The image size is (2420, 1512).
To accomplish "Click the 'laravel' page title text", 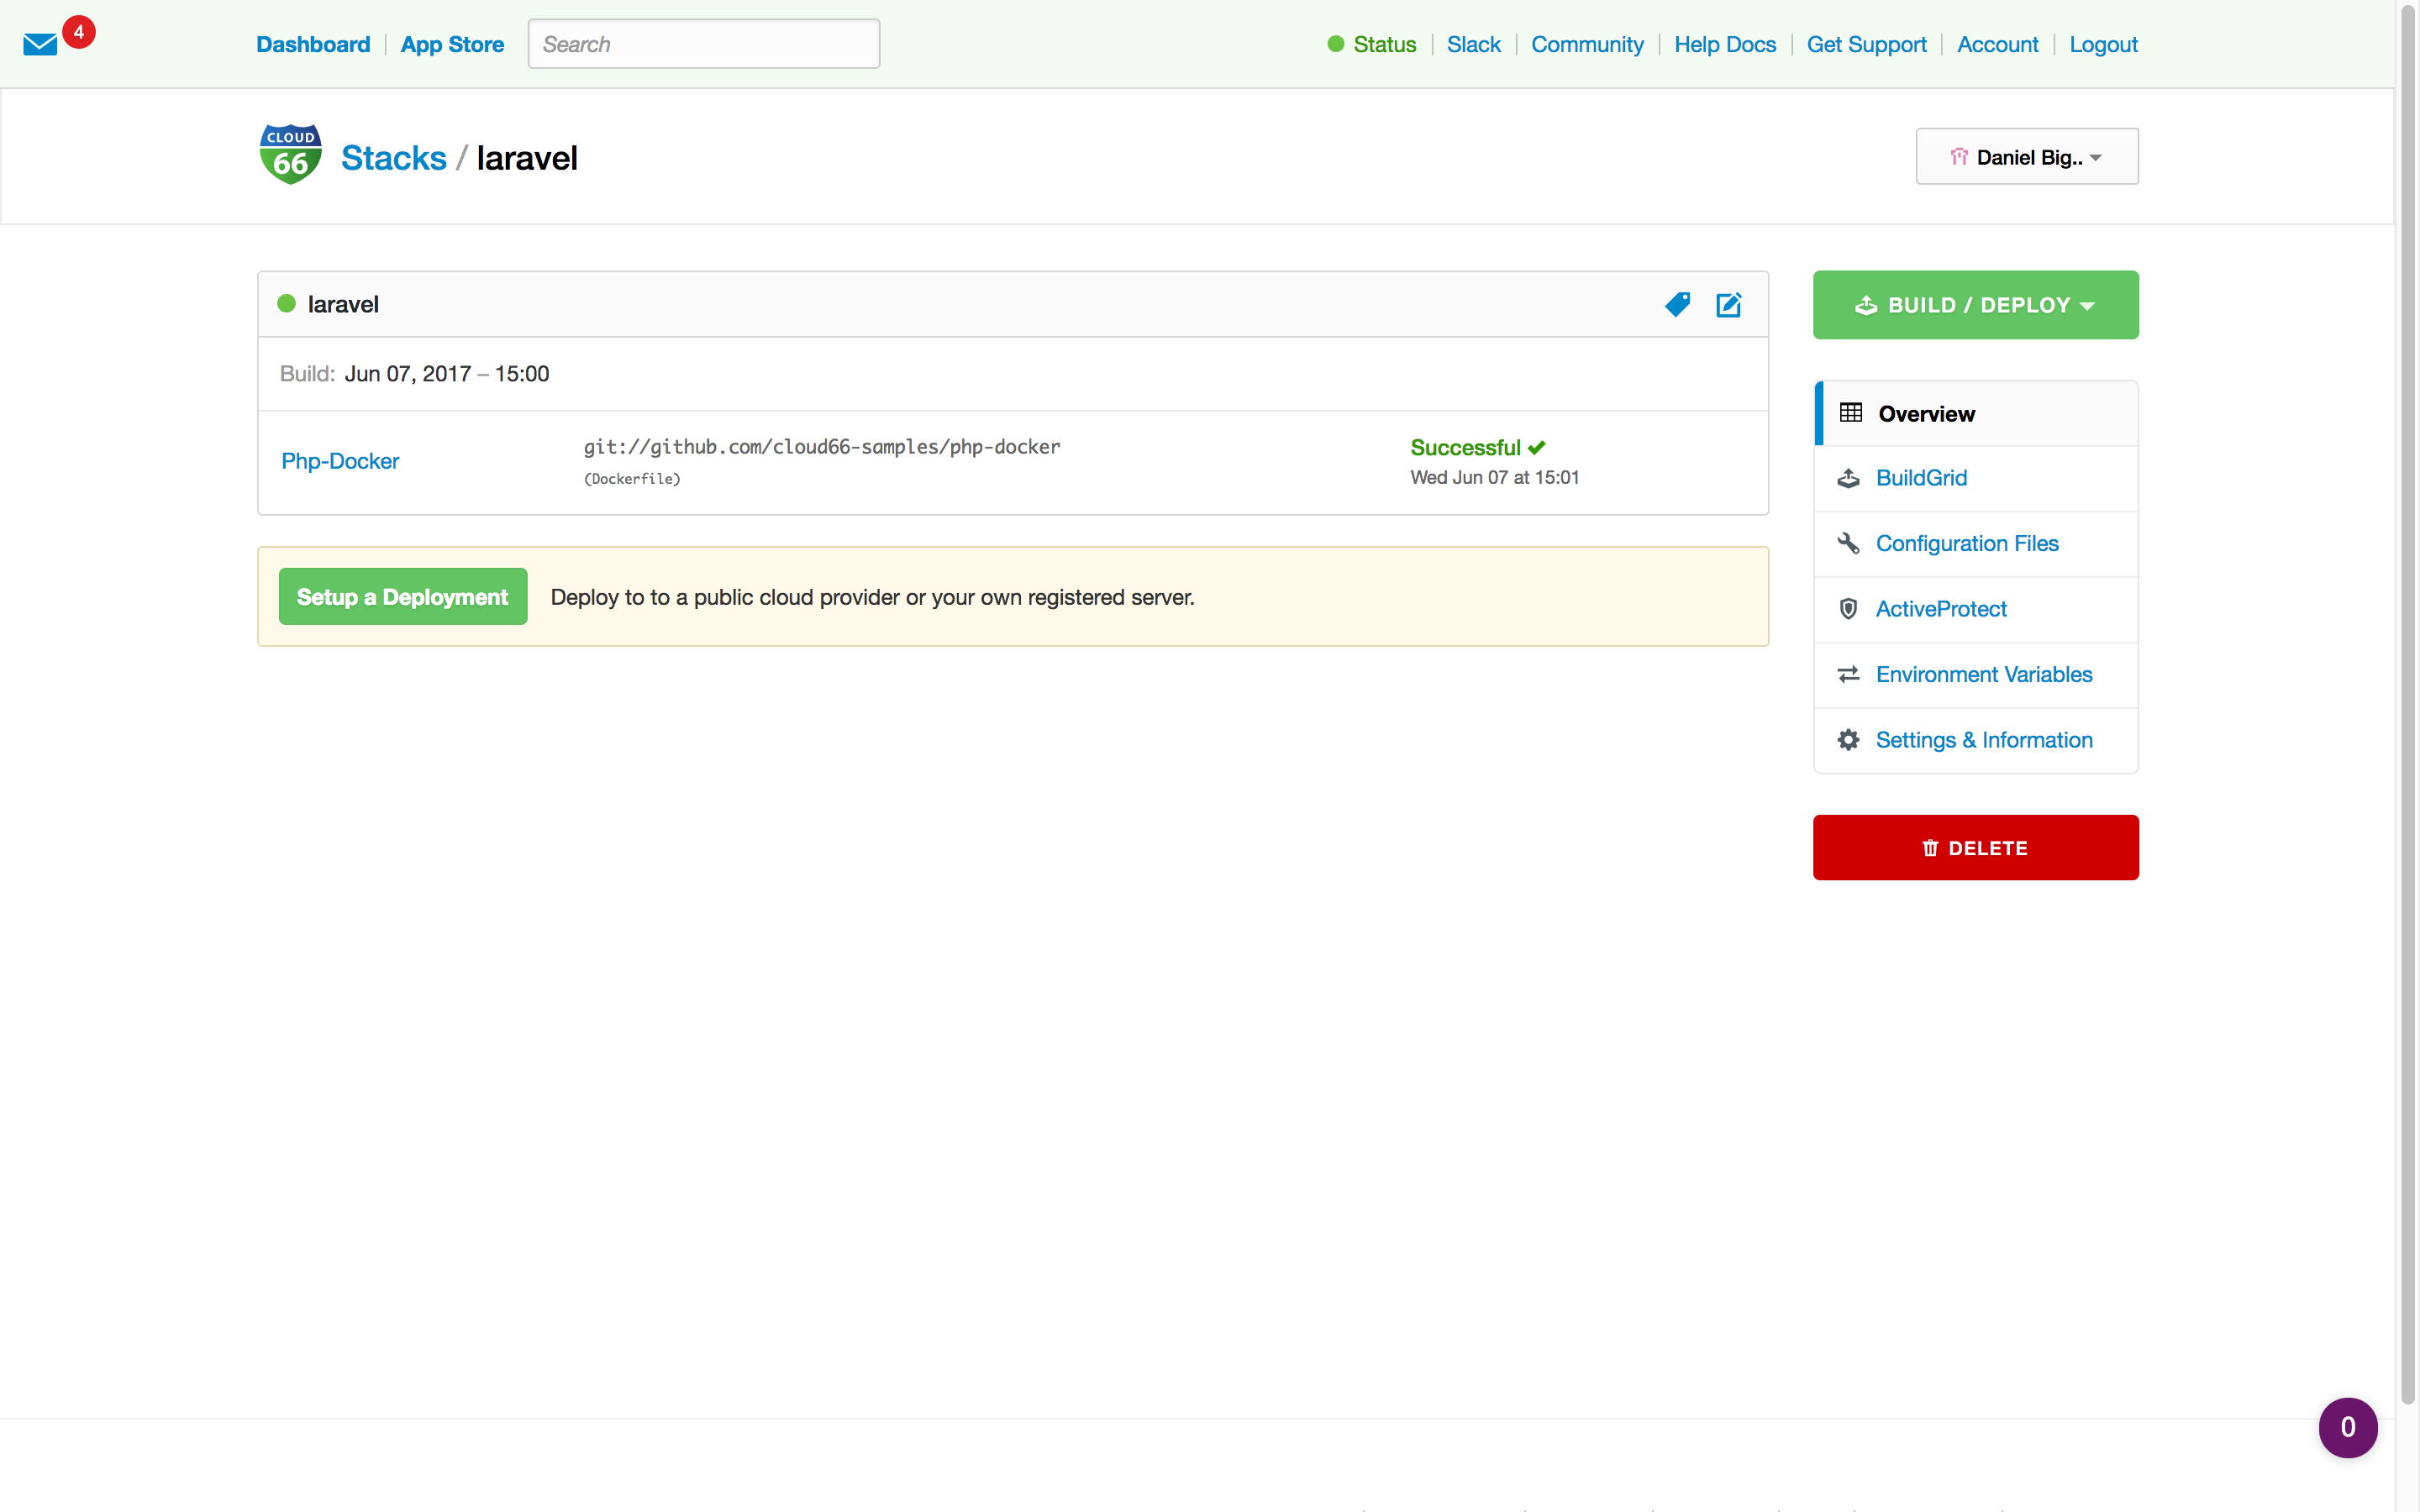I will (x=527, y=158).
